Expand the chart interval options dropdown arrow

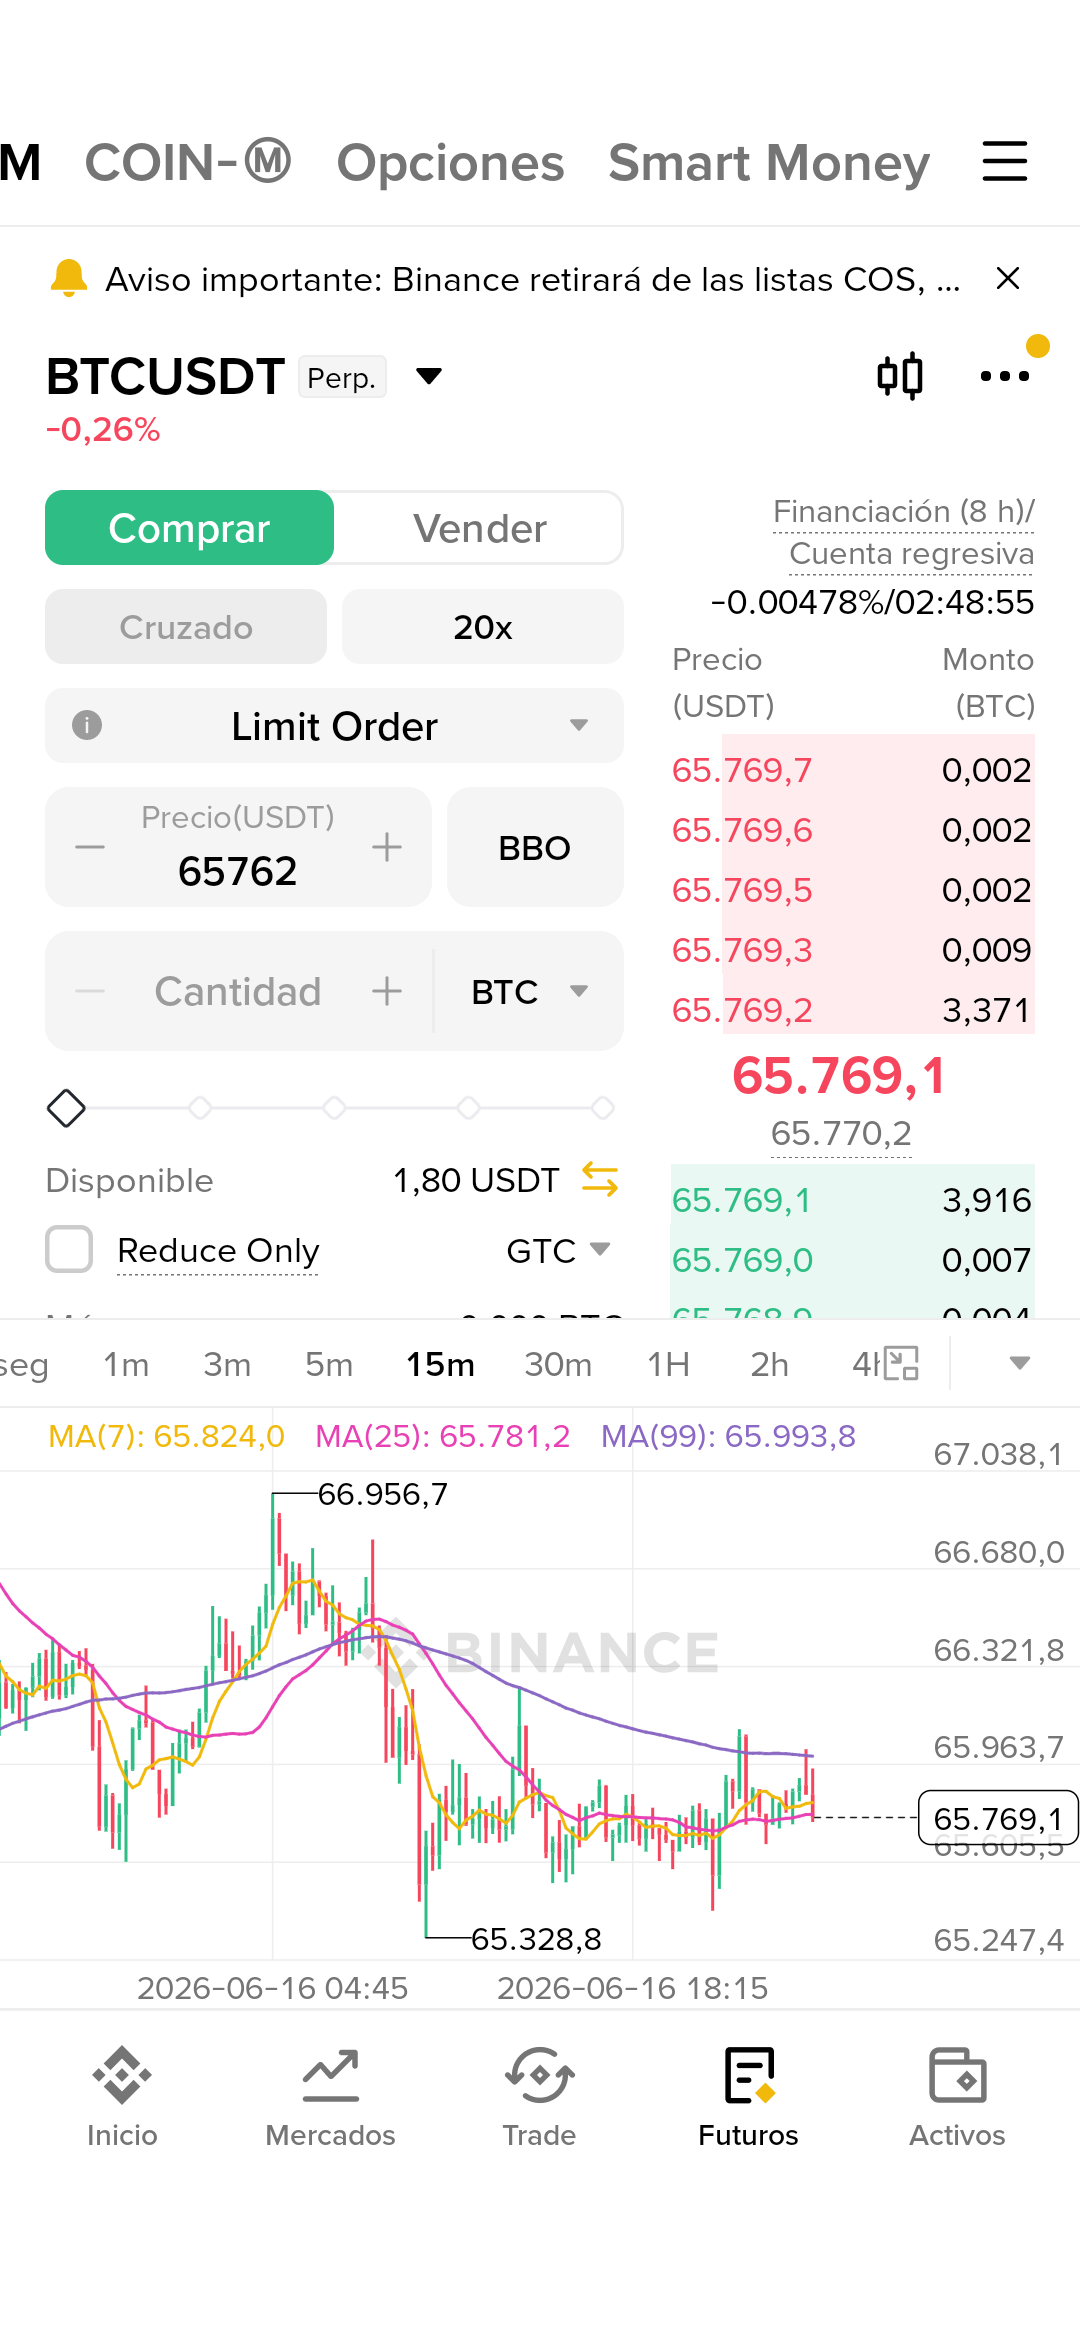click(1020, 1363)
